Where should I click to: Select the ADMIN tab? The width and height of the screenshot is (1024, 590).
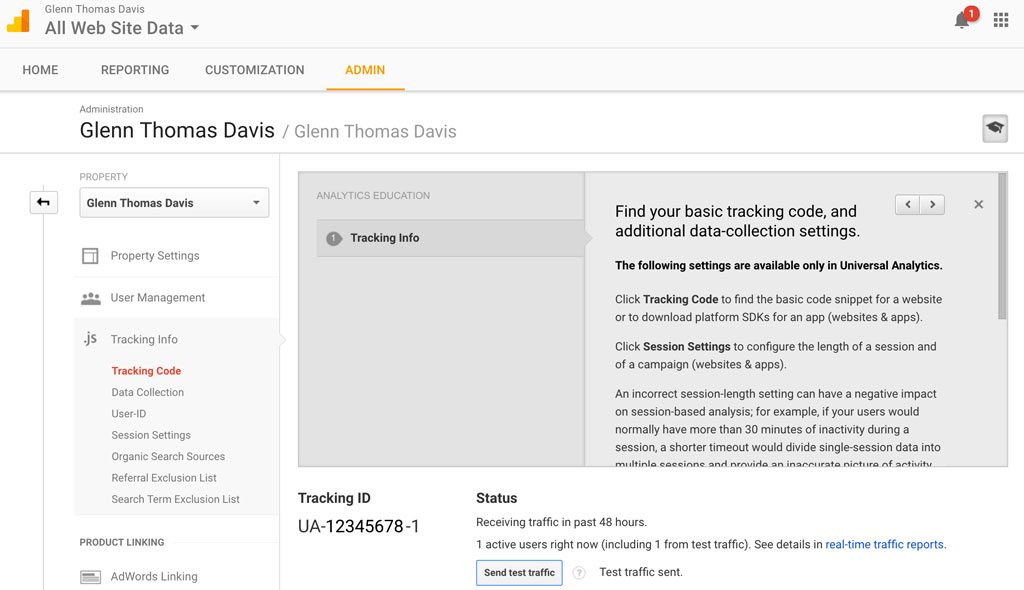pyautogui.click(x=365, y=70)
